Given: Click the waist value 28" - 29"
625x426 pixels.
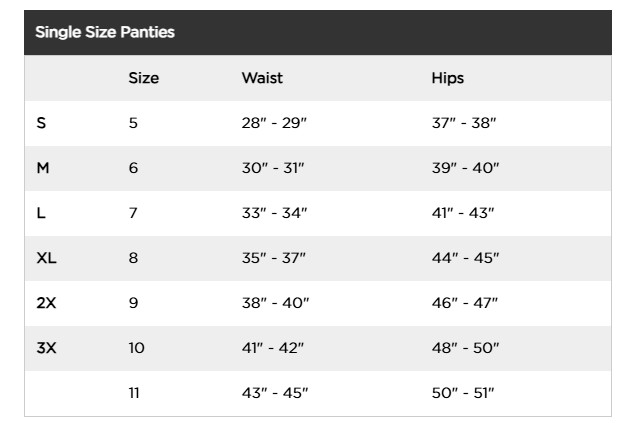Looking at the screenshot, I should coord(272,123).
